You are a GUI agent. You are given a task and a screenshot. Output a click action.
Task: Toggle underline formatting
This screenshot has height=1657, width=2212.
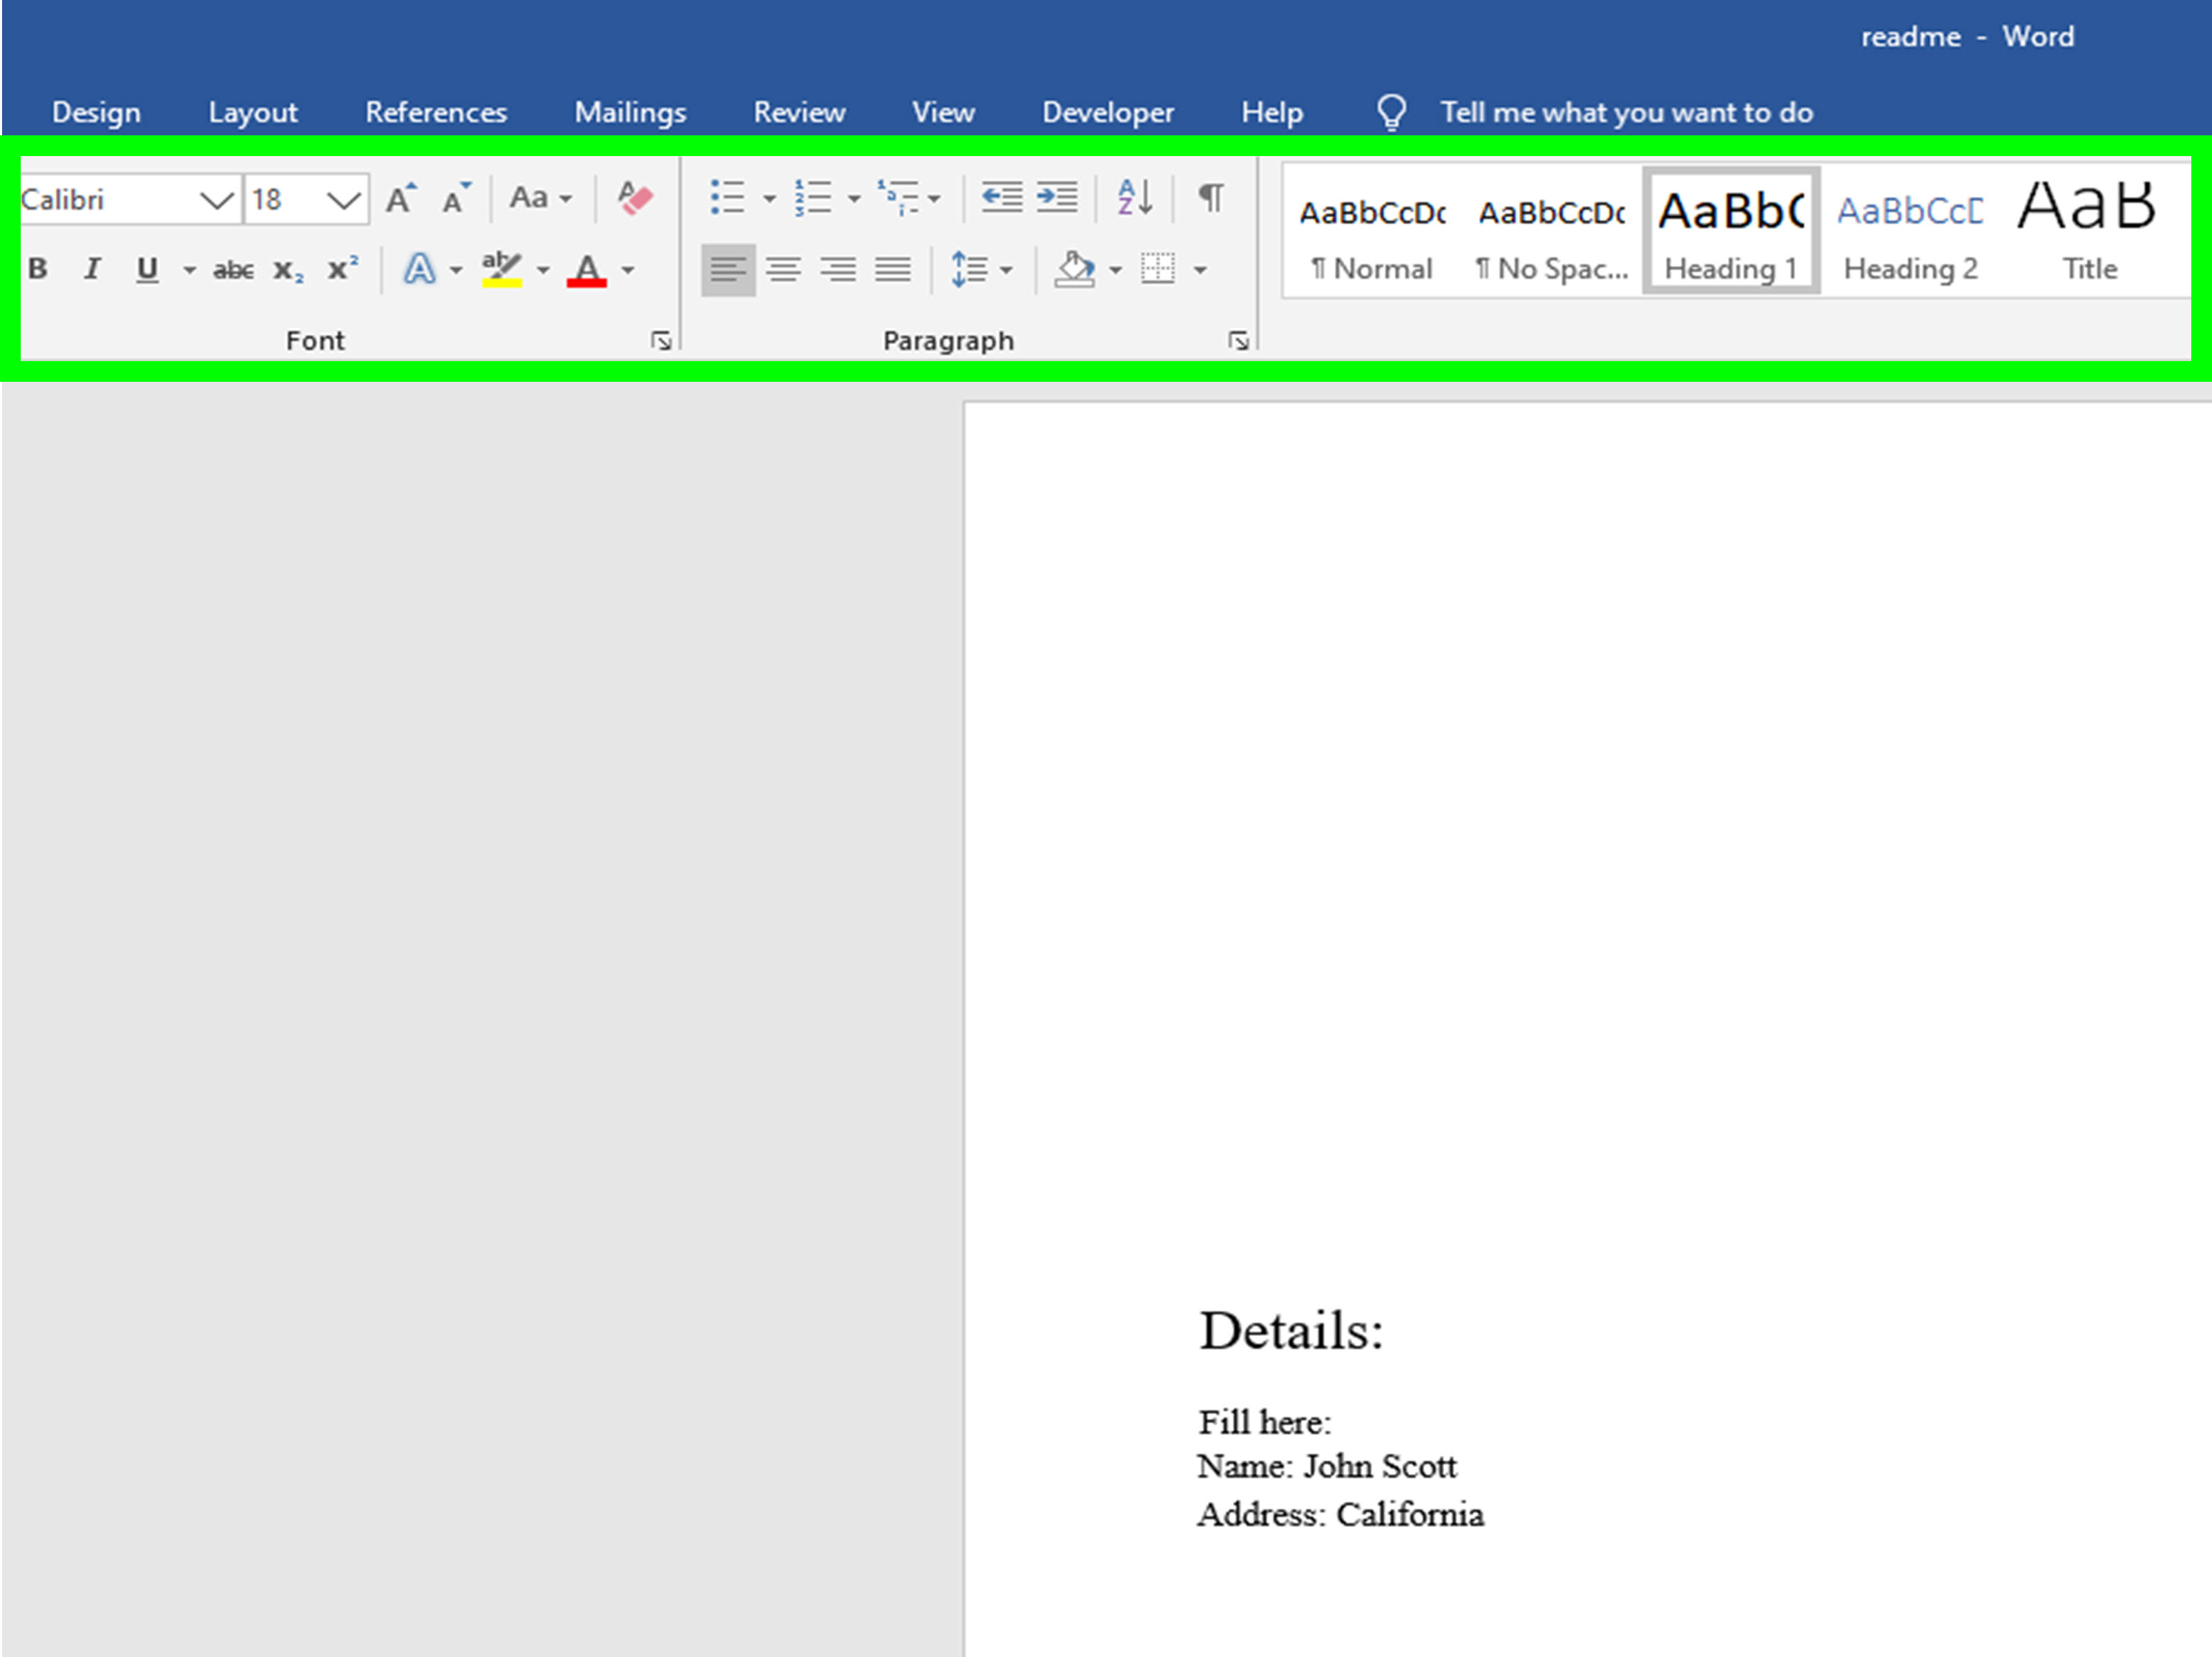147,269
